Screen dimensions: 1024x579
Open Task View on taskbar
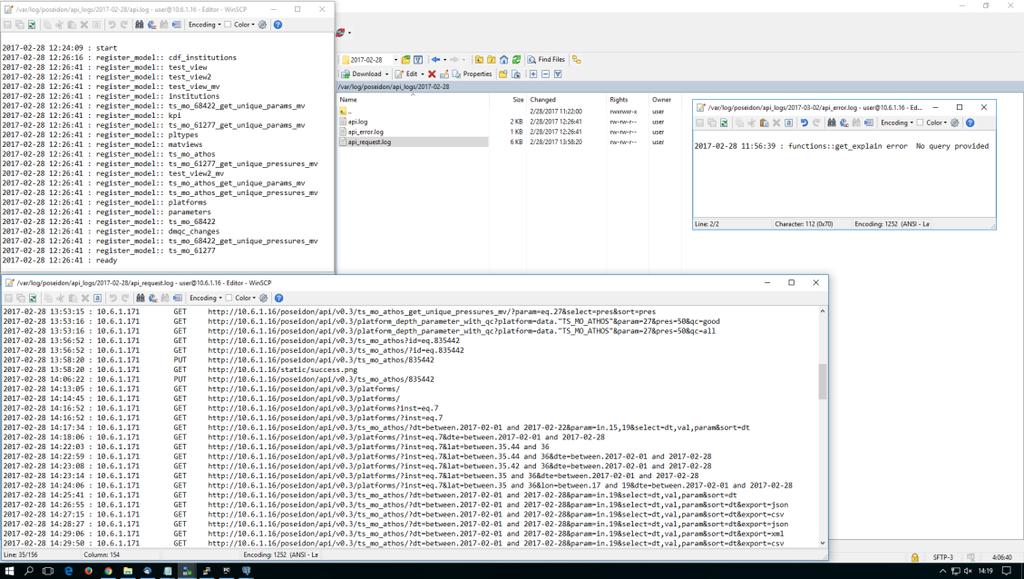(48, 571)
